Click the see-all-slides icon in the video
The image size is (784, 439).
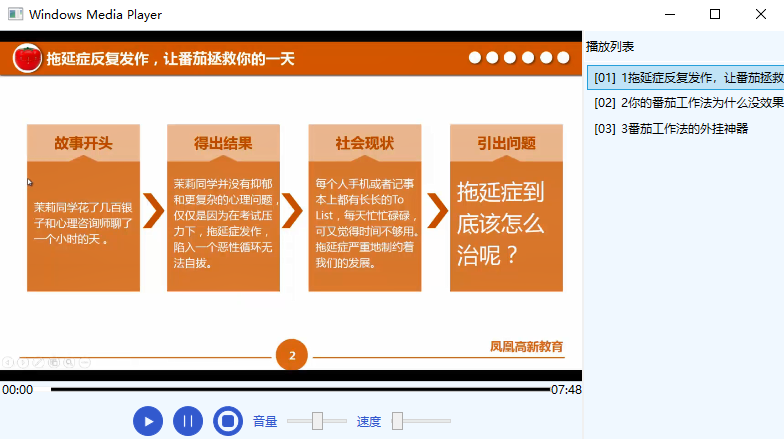[x=54, y=362]
